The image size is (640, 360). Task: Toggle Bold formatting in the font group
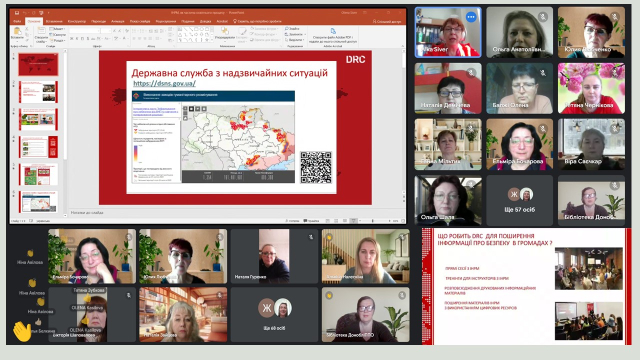(x=71, y=39)
